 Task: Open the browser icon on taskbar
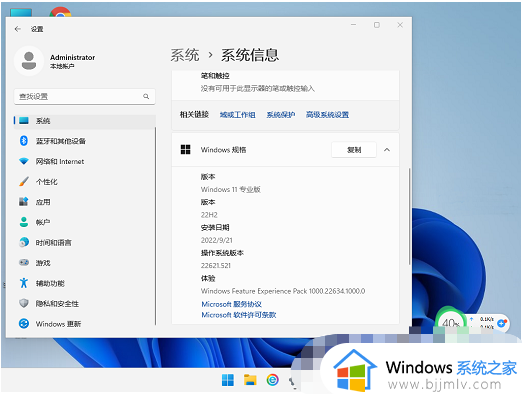click(x=272, y=380)
